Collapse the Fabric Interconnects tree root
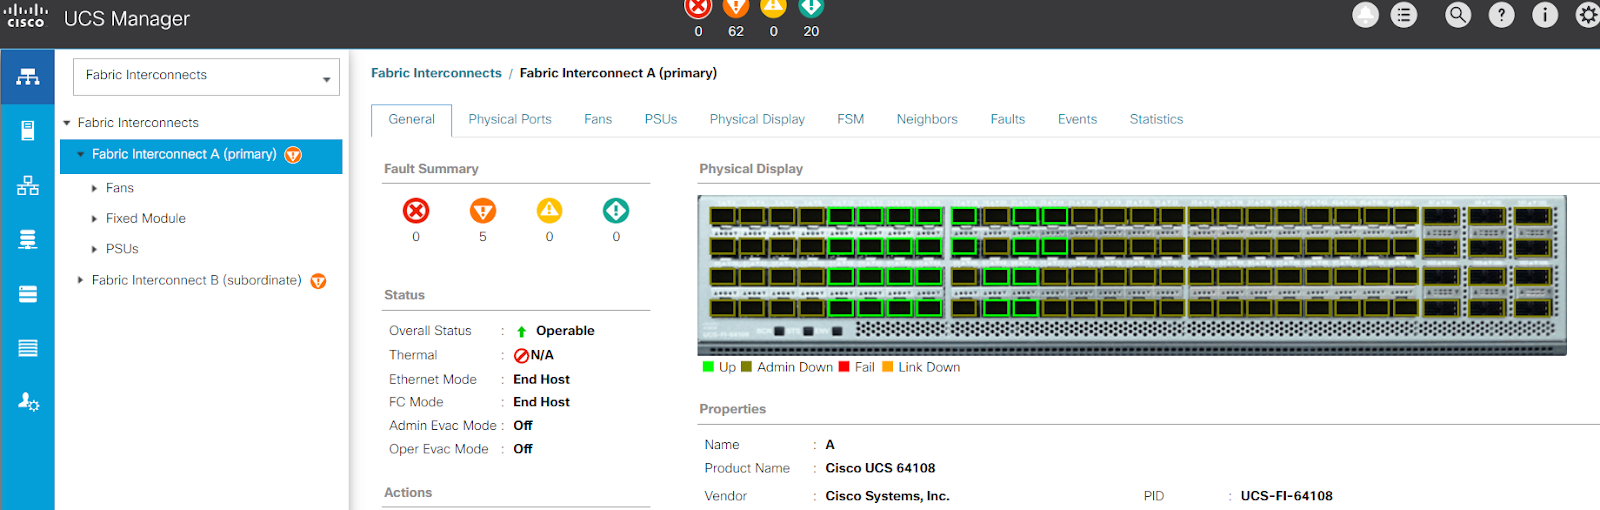Screen dimensions: 1600x510 point(67,123)
